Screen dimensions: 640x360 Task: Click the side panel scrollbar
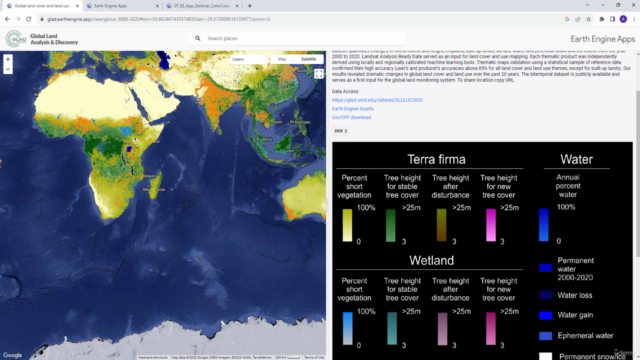pyautogui.click(x=638, y=173)
